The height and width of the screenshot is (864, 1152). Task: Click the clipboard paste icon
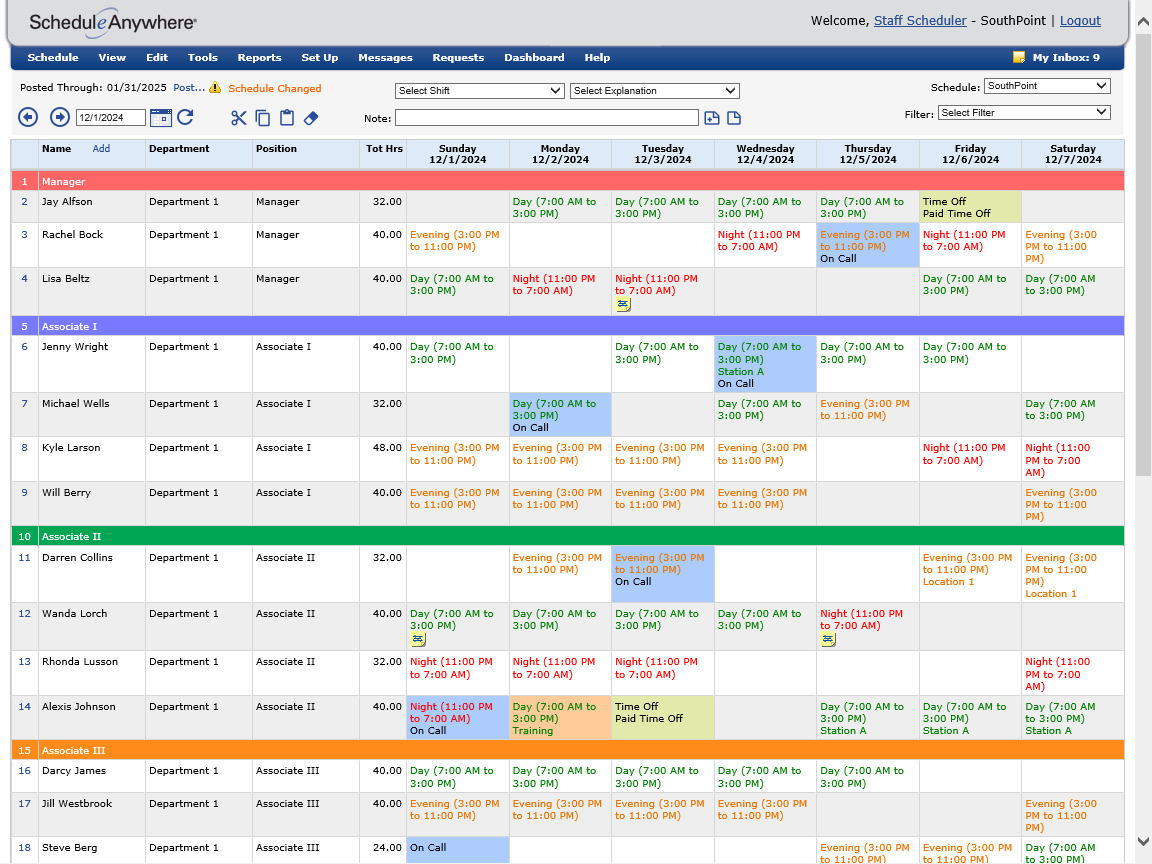[287, 118]
